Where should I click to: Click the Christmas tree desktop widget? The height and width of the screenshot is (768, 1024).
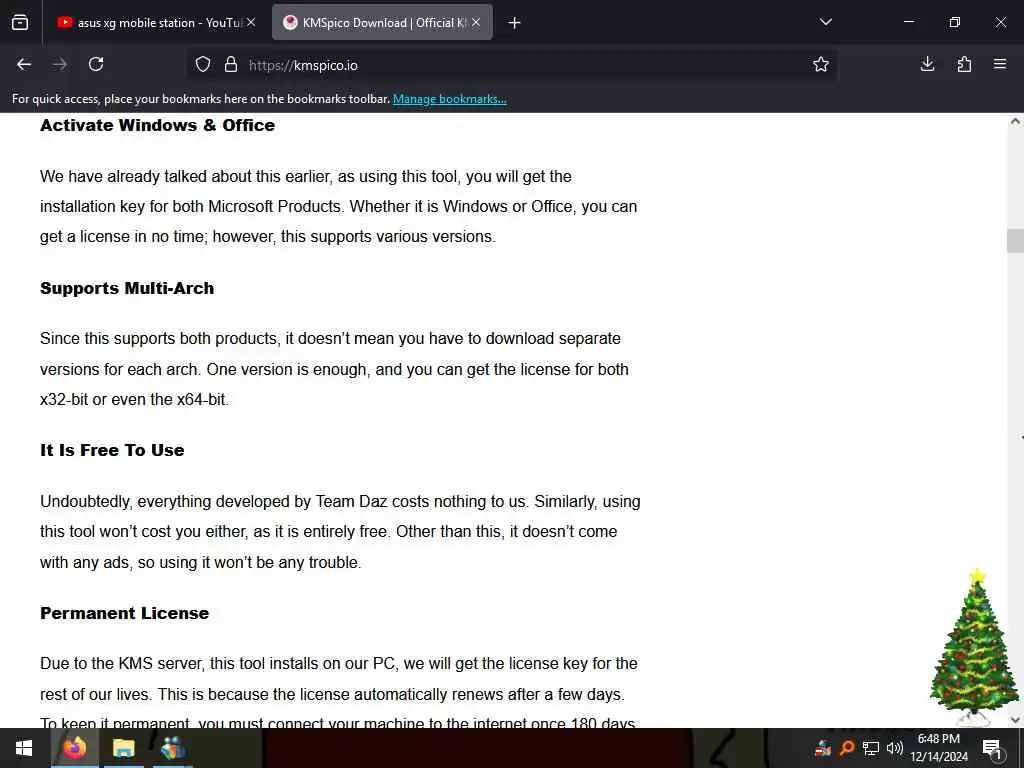tap(974, 647)
